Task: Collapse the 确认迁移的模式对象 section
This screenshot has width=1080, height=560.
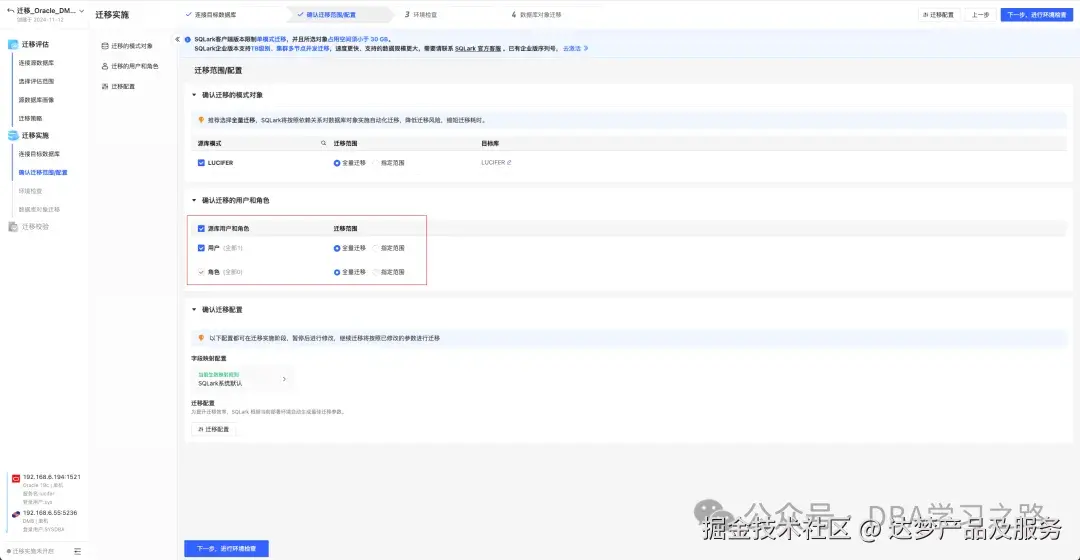Action: pos(194,95)
